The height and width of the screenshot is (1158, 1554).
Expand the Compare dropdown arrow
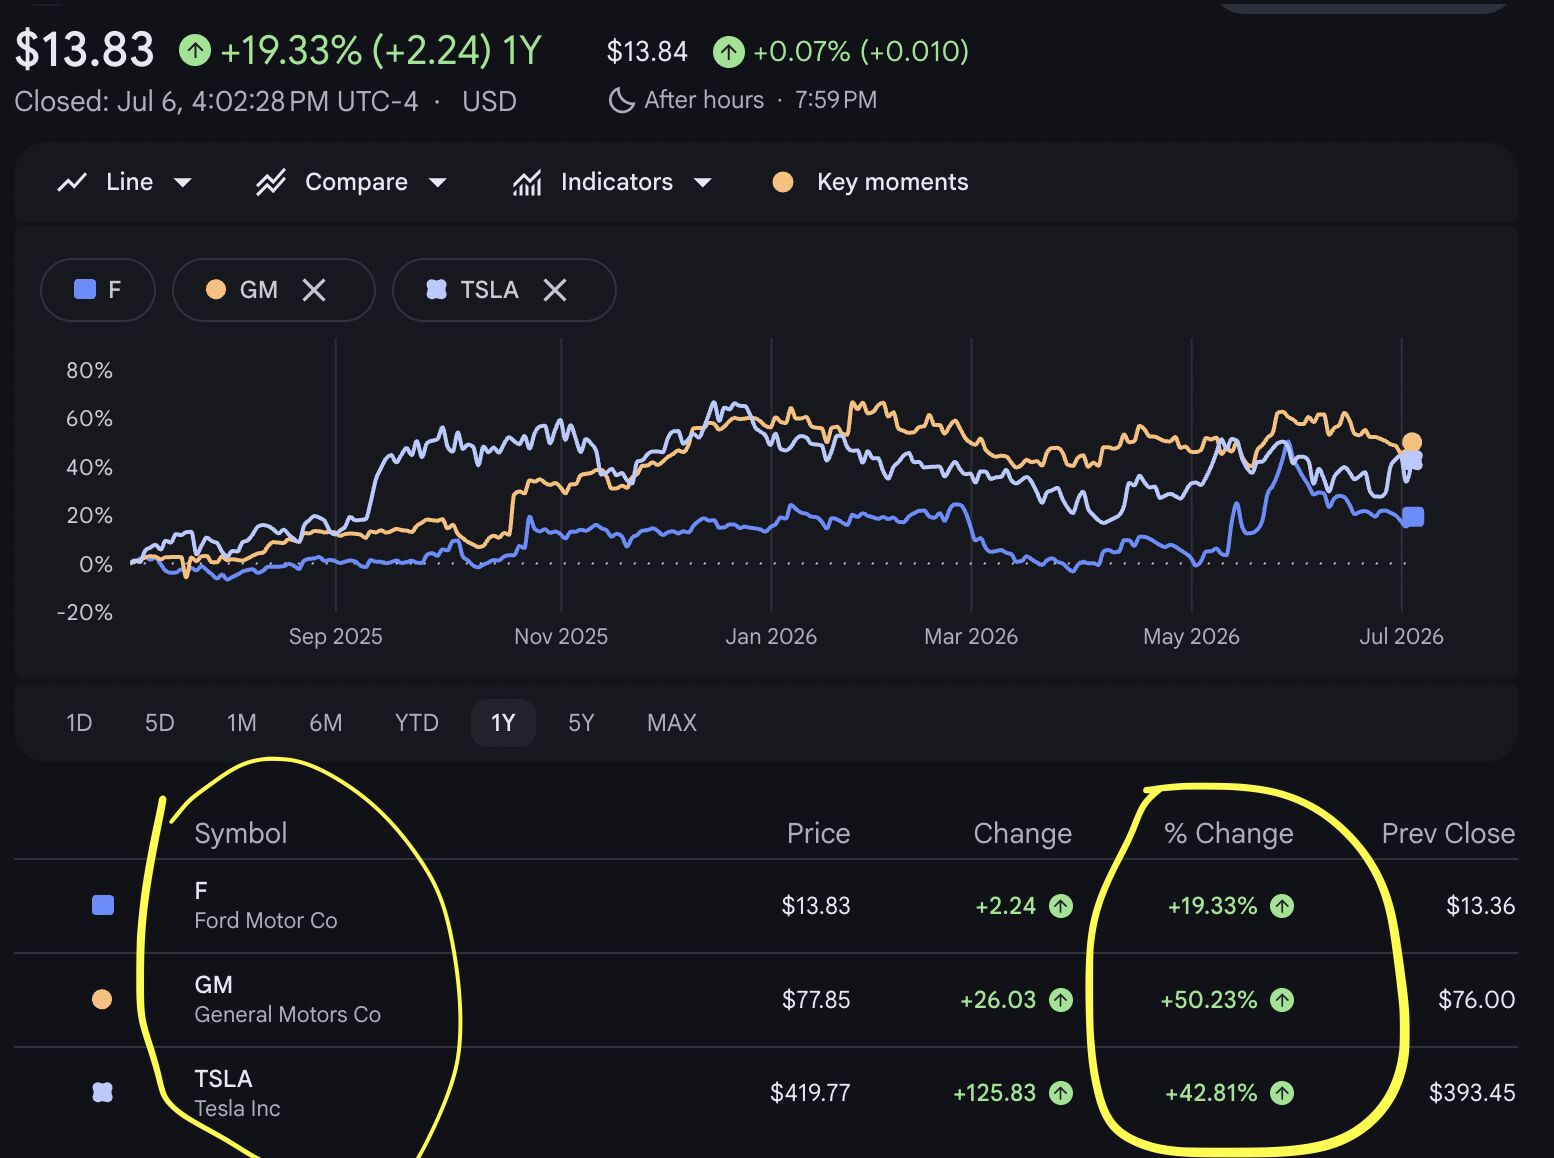[x=437, y=183]
